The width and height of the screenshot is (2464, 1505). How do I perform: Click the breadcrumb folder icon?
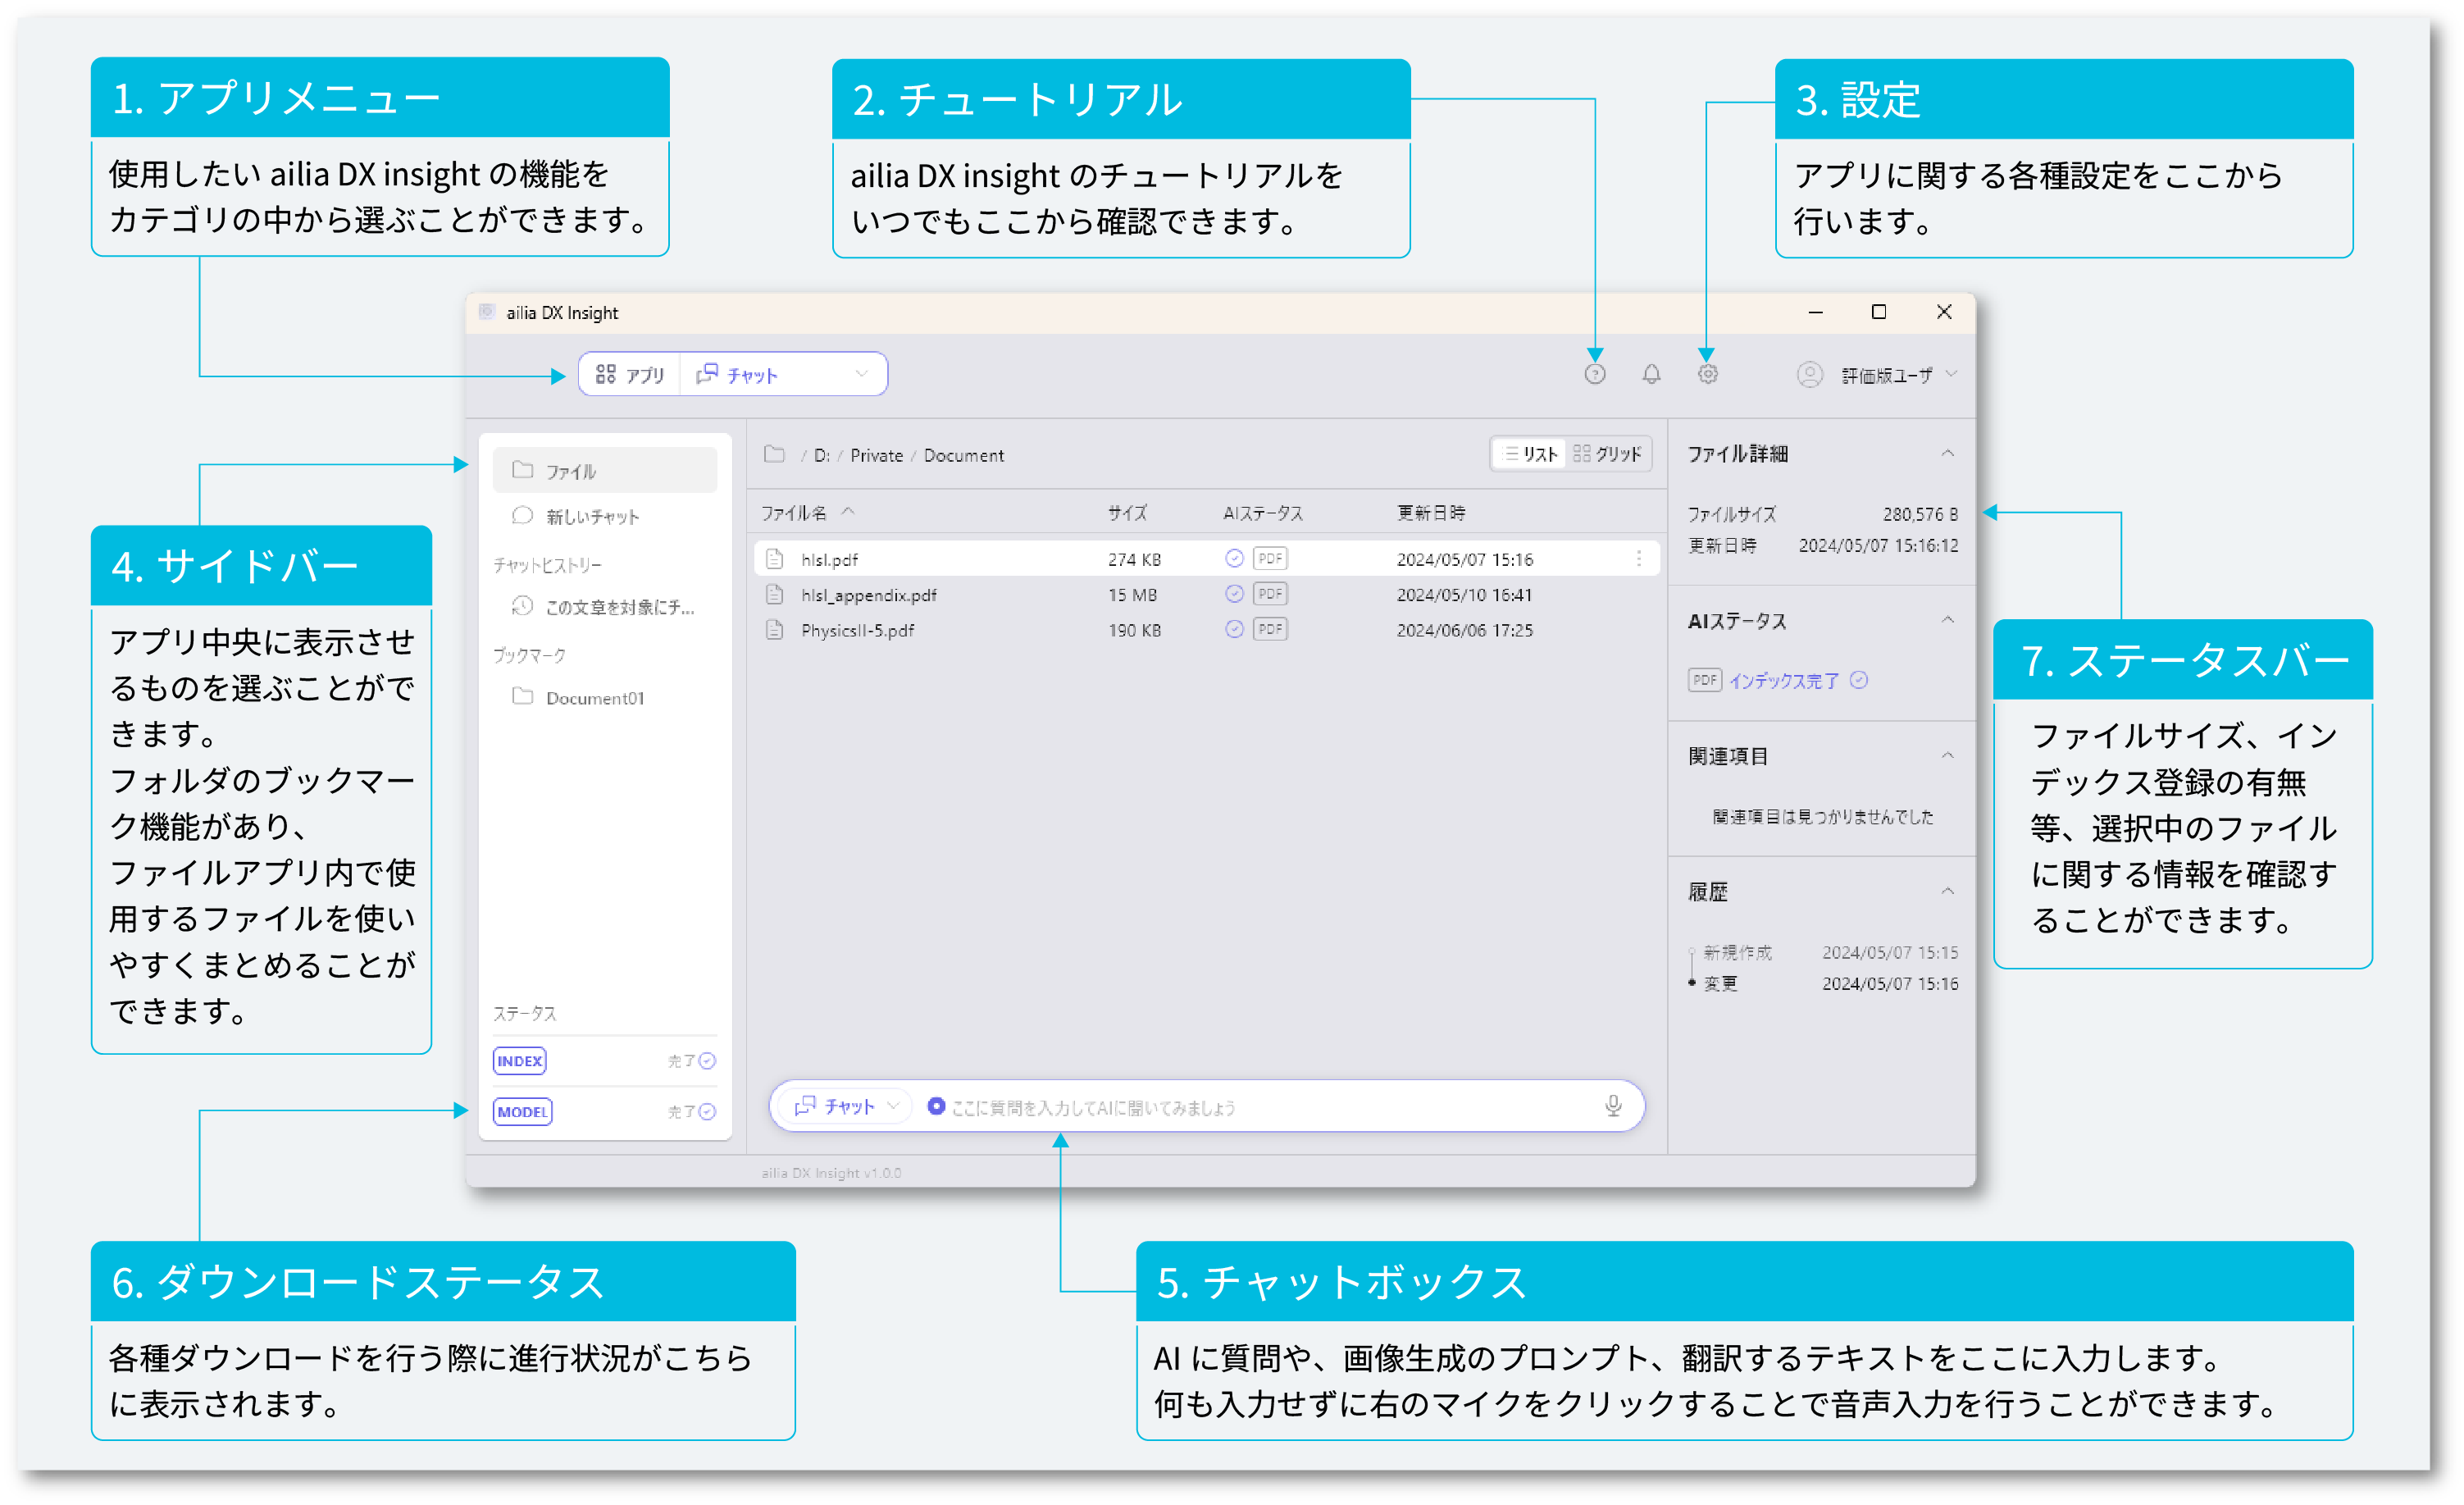click(x=774, y=455)
